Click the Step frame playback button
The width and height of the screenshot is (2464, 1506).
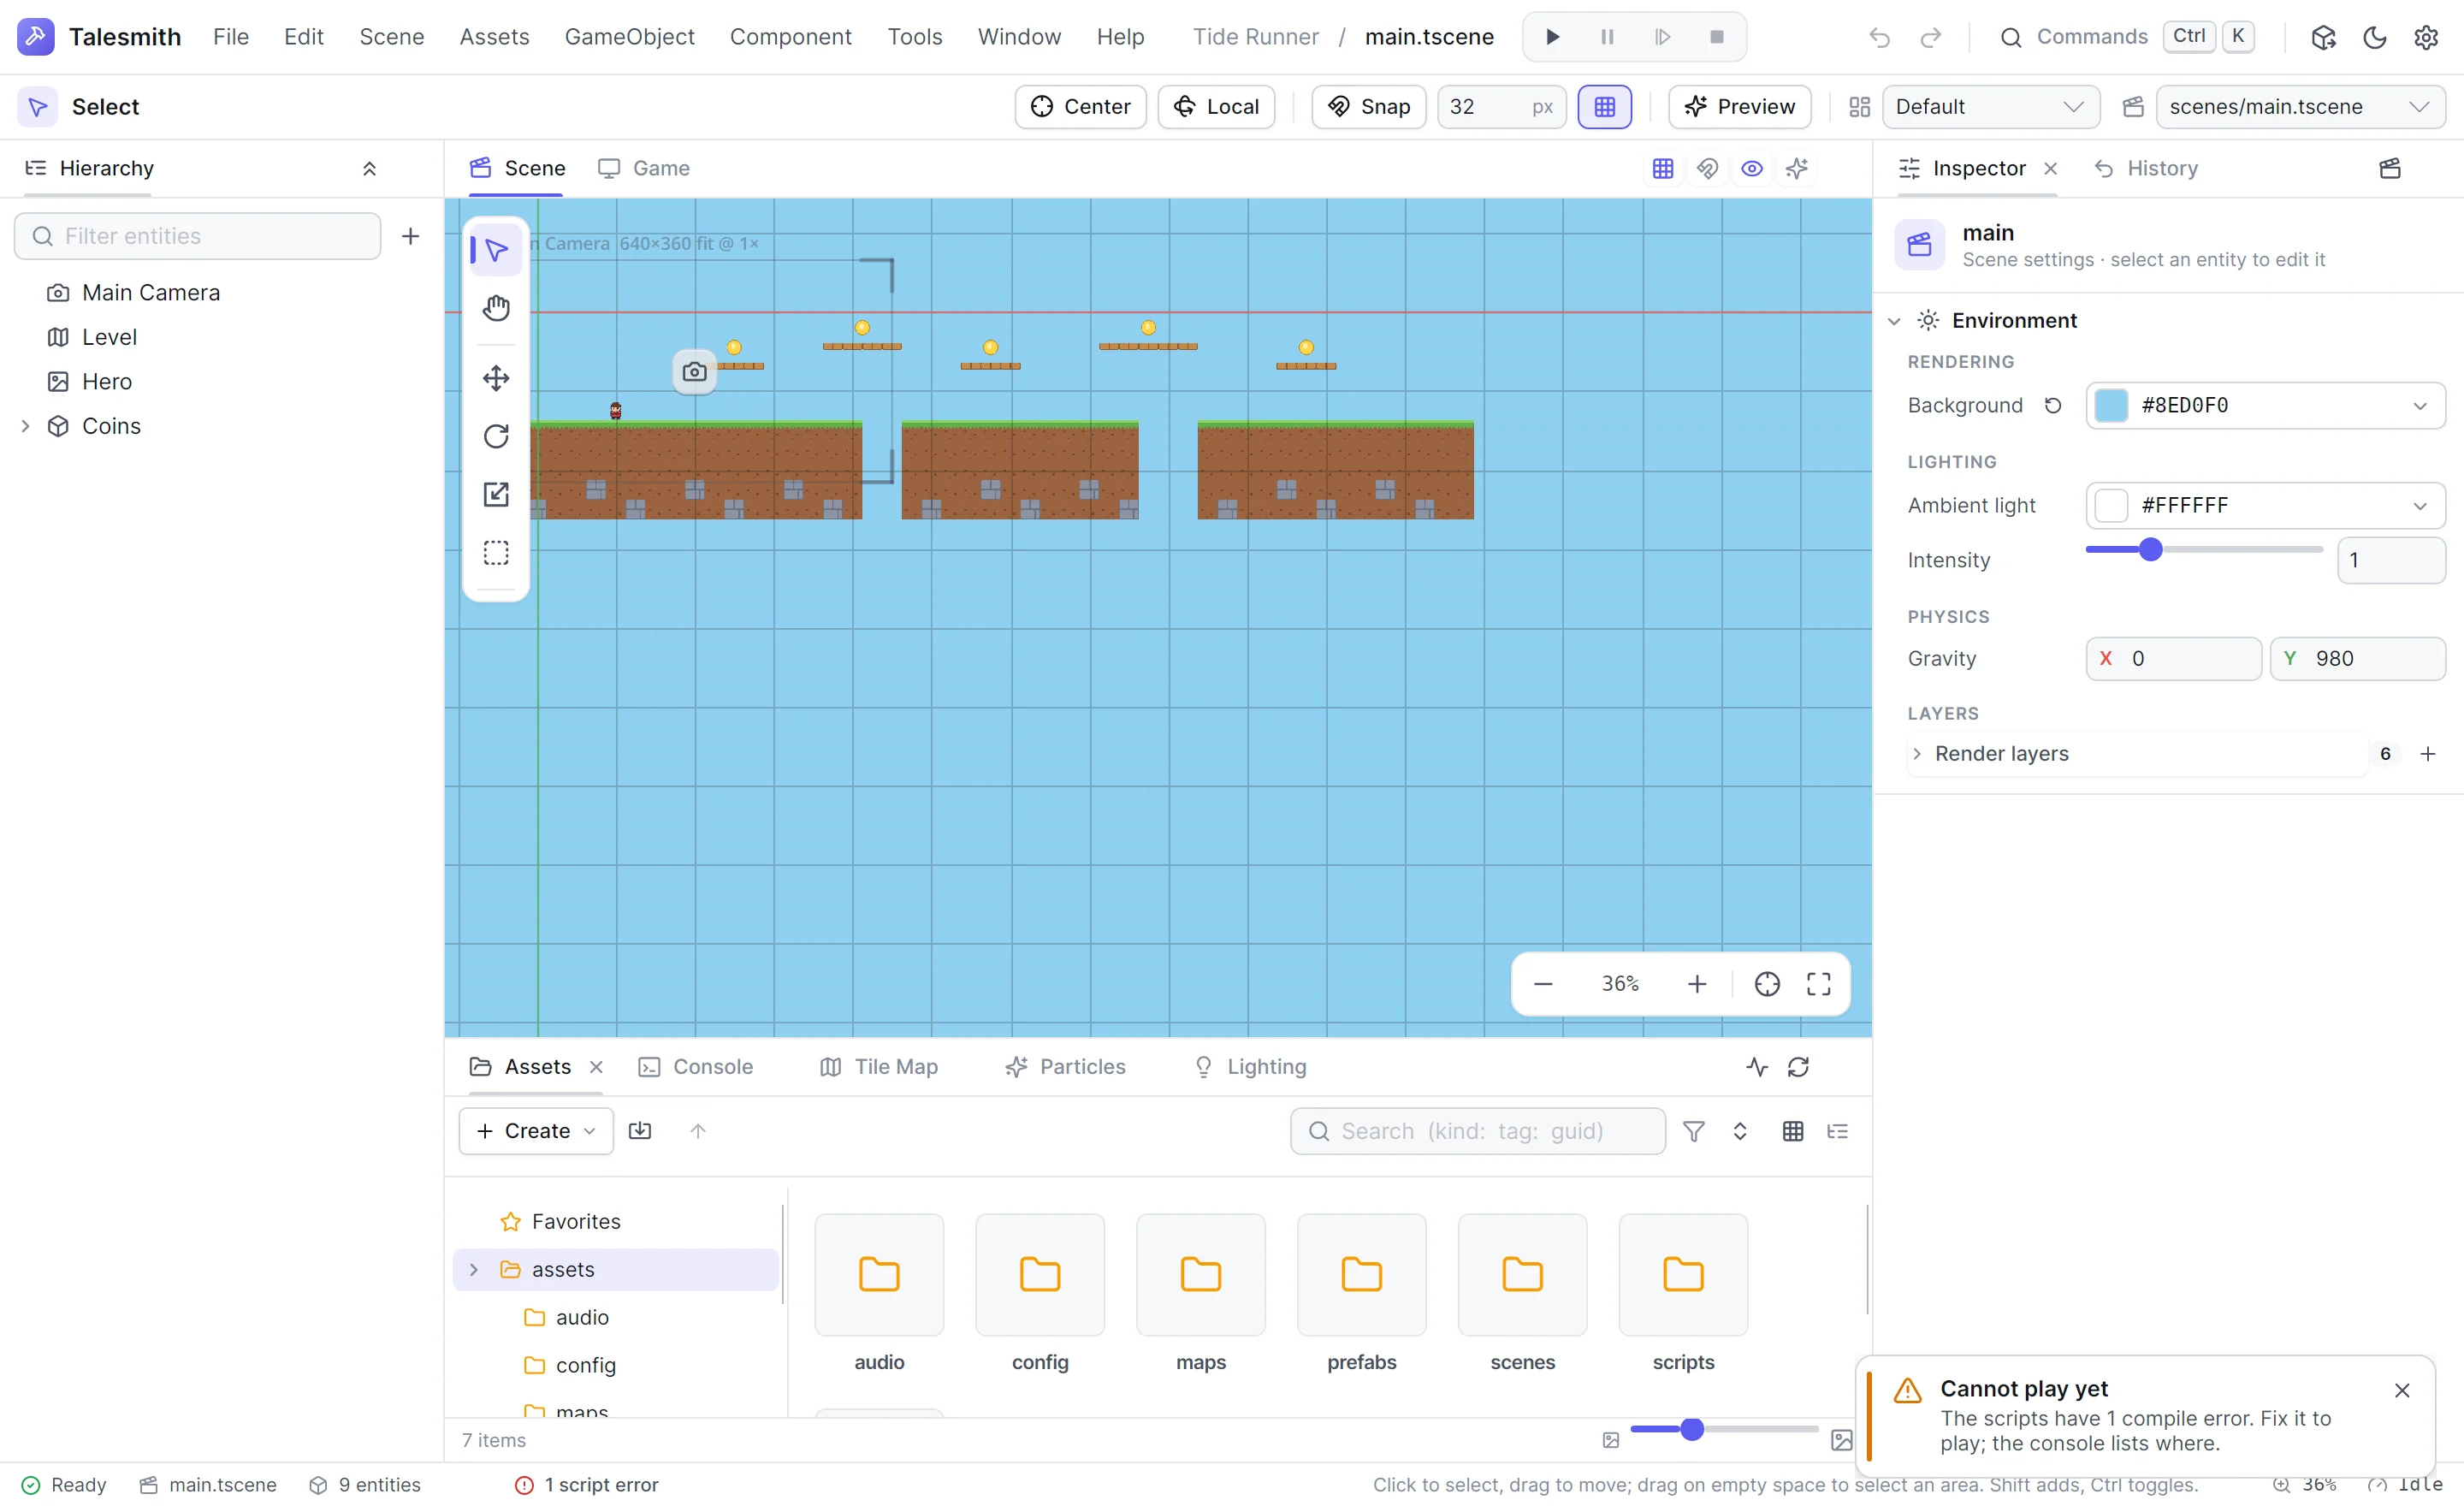click(1662, 37)
